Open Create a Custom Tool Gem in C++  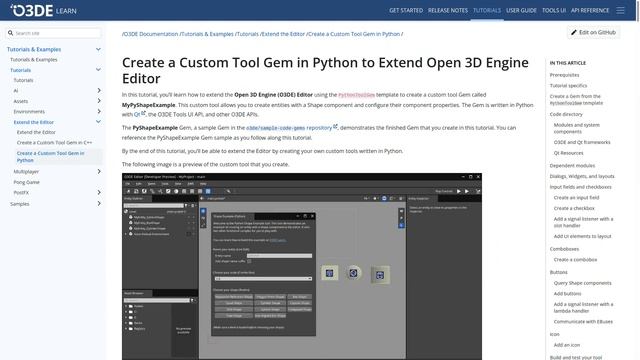[x=54, y=143]
